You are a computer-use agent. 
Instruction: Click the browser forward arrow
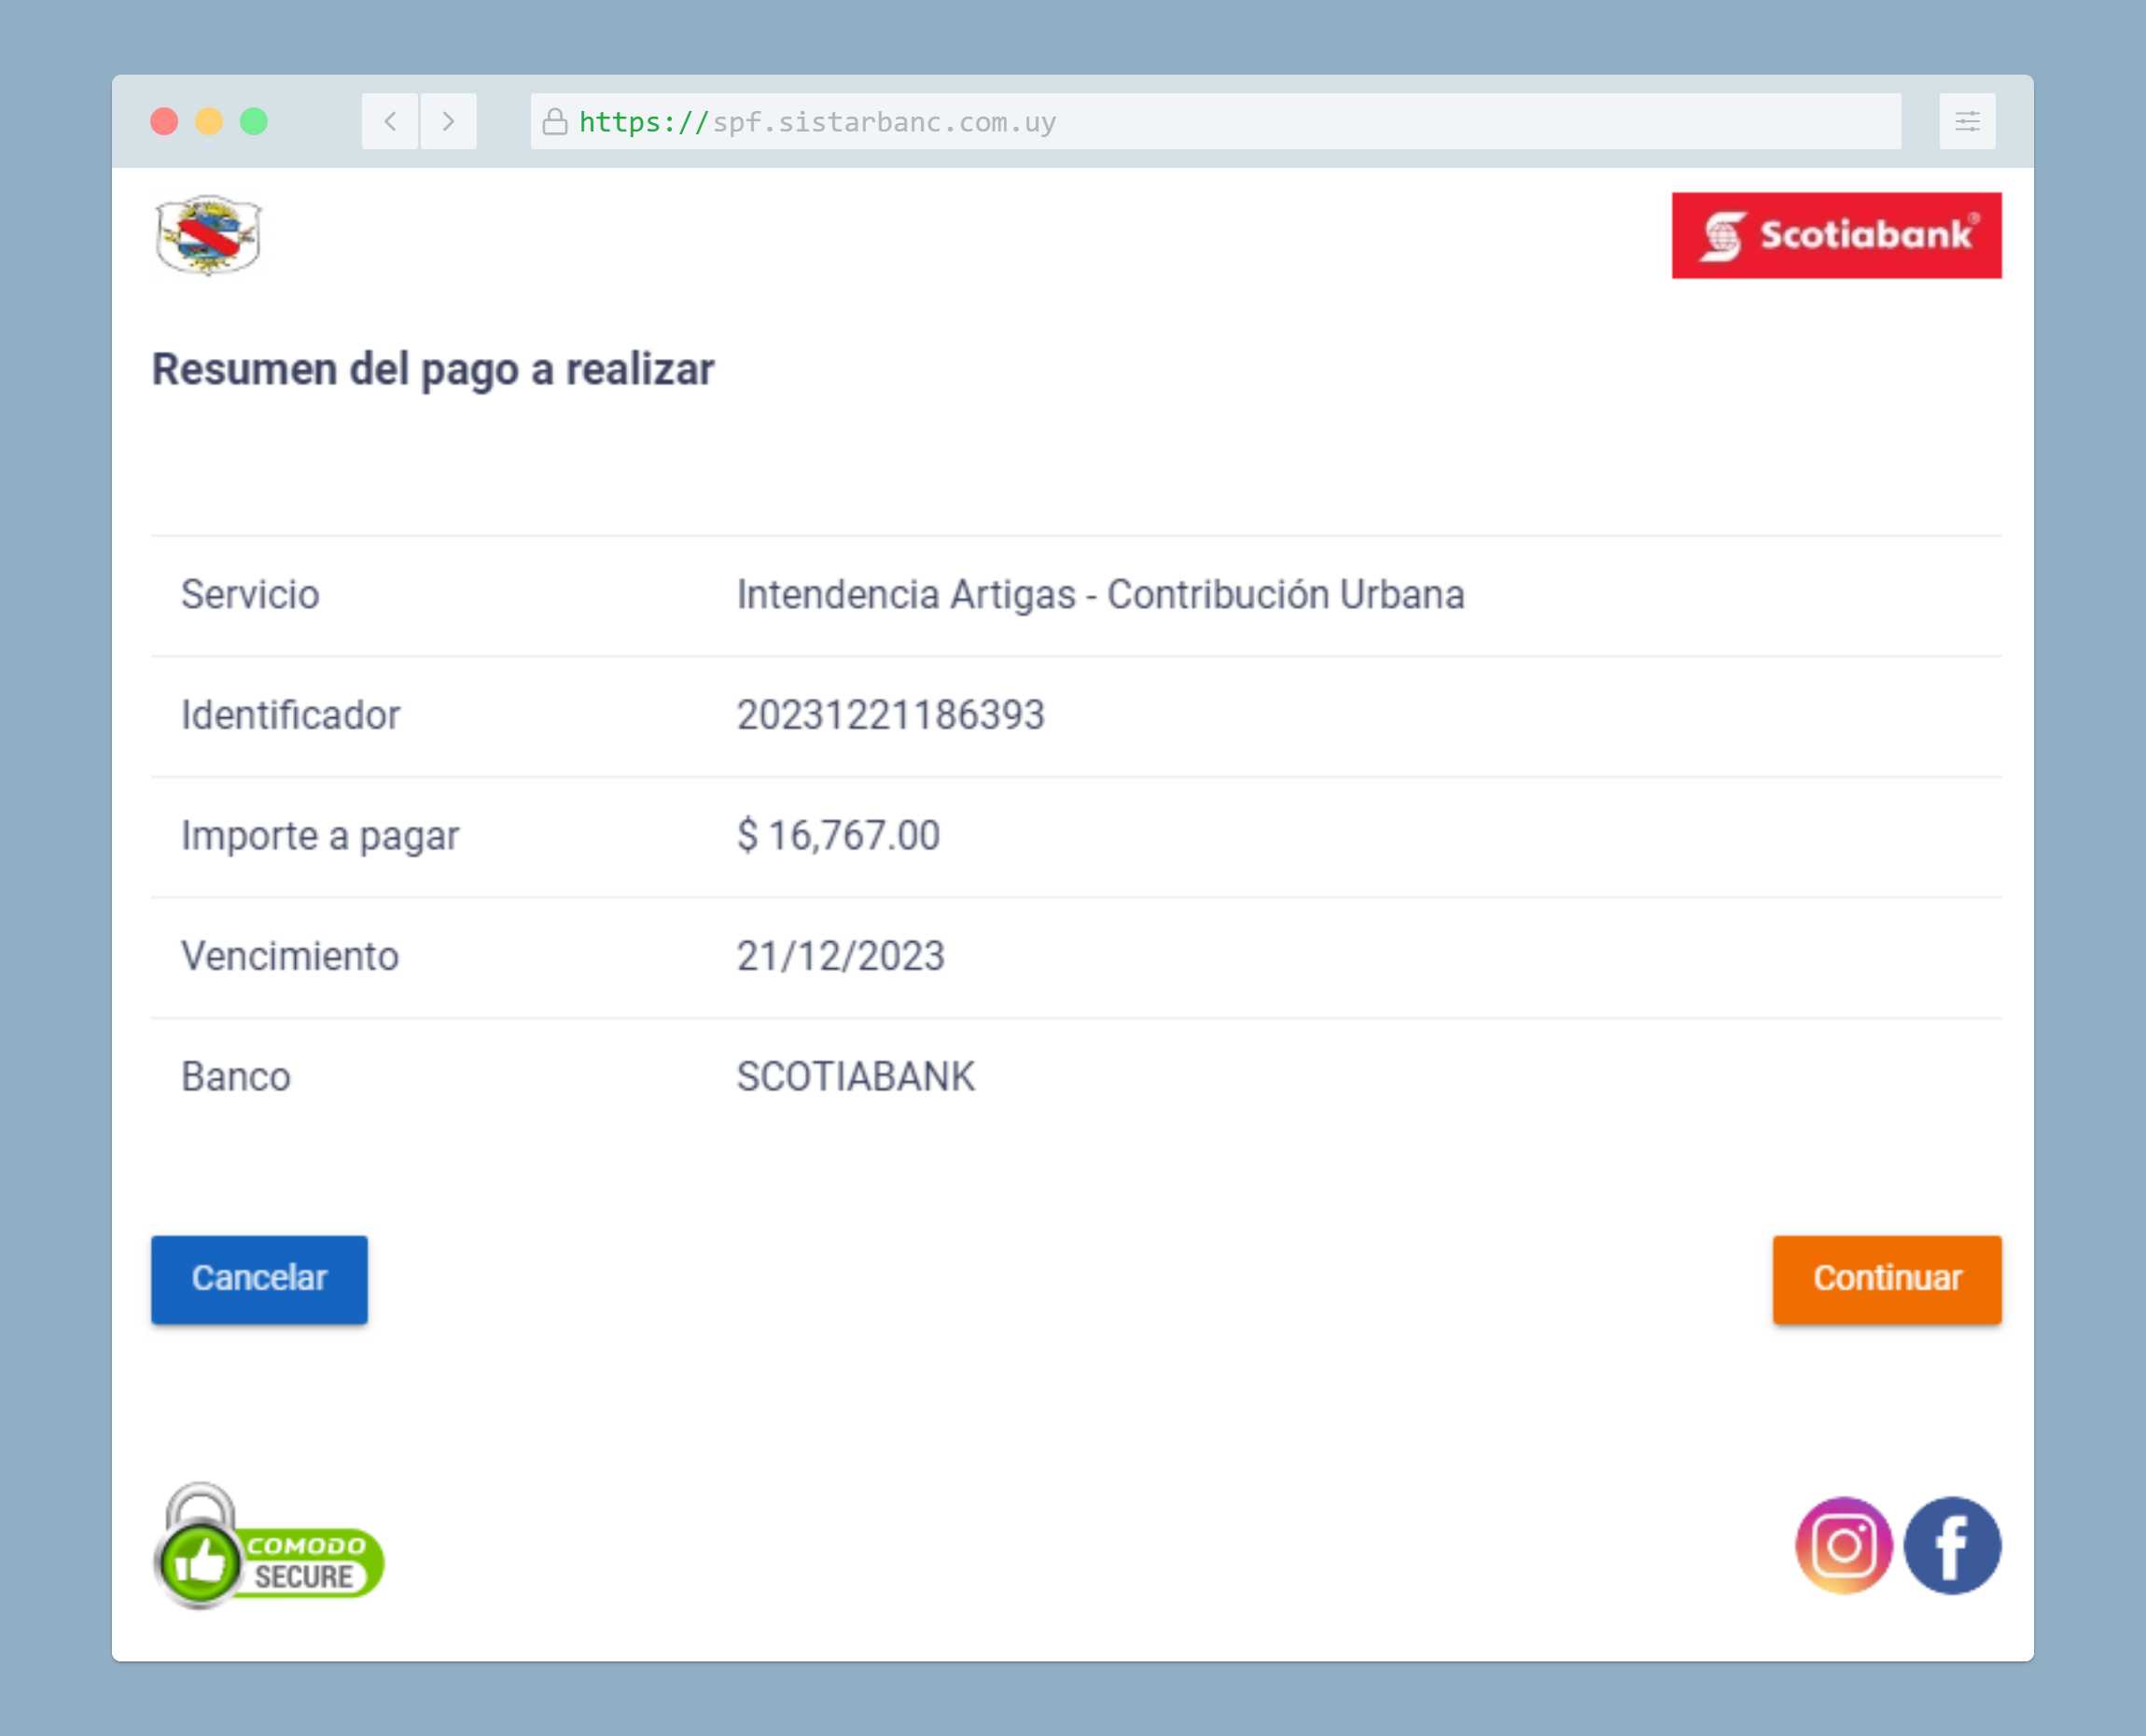click(448, 122)
